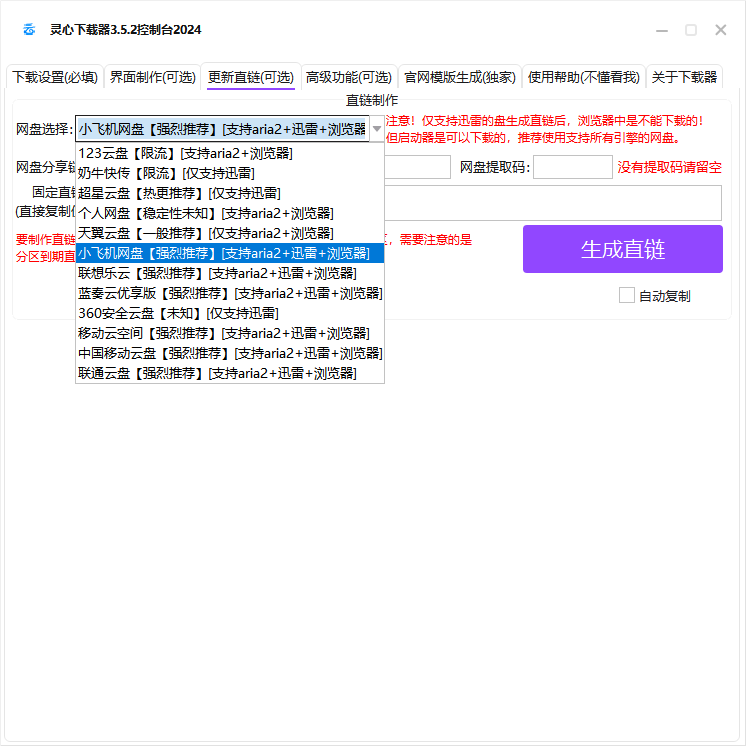Click the 灵心下载器 app icon in title bar
746x746 pixels.
point(29,29)
